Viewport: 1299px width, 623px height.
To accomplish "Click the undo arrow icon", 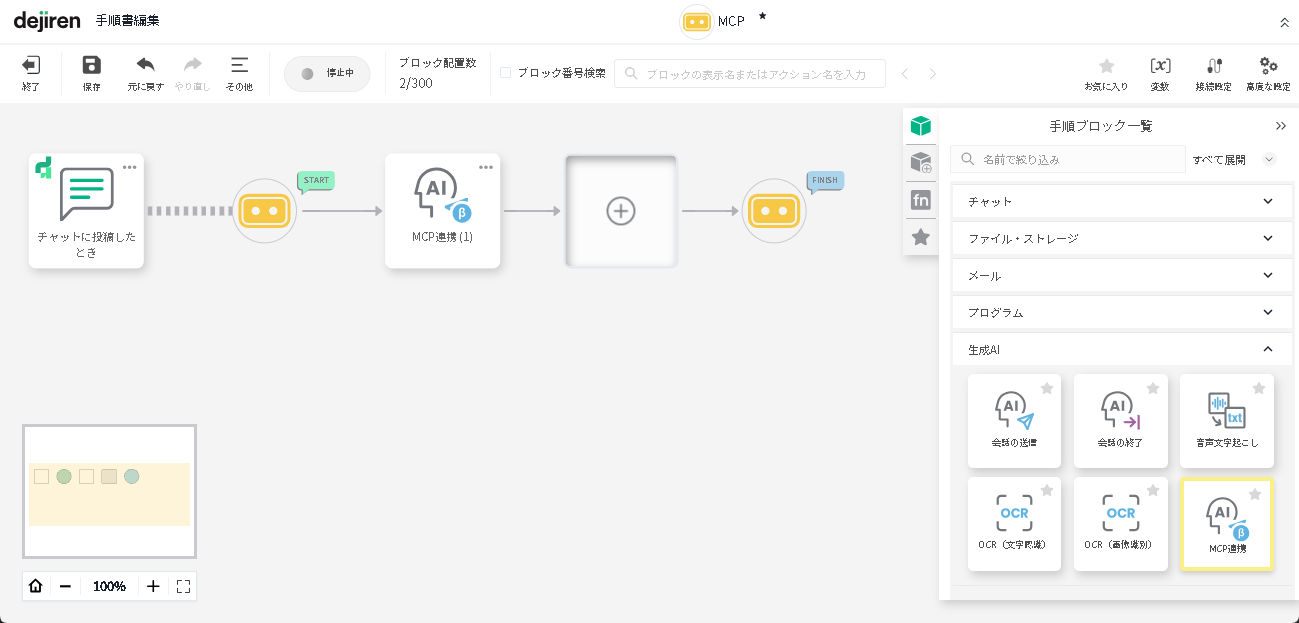I will pos(145,66).
